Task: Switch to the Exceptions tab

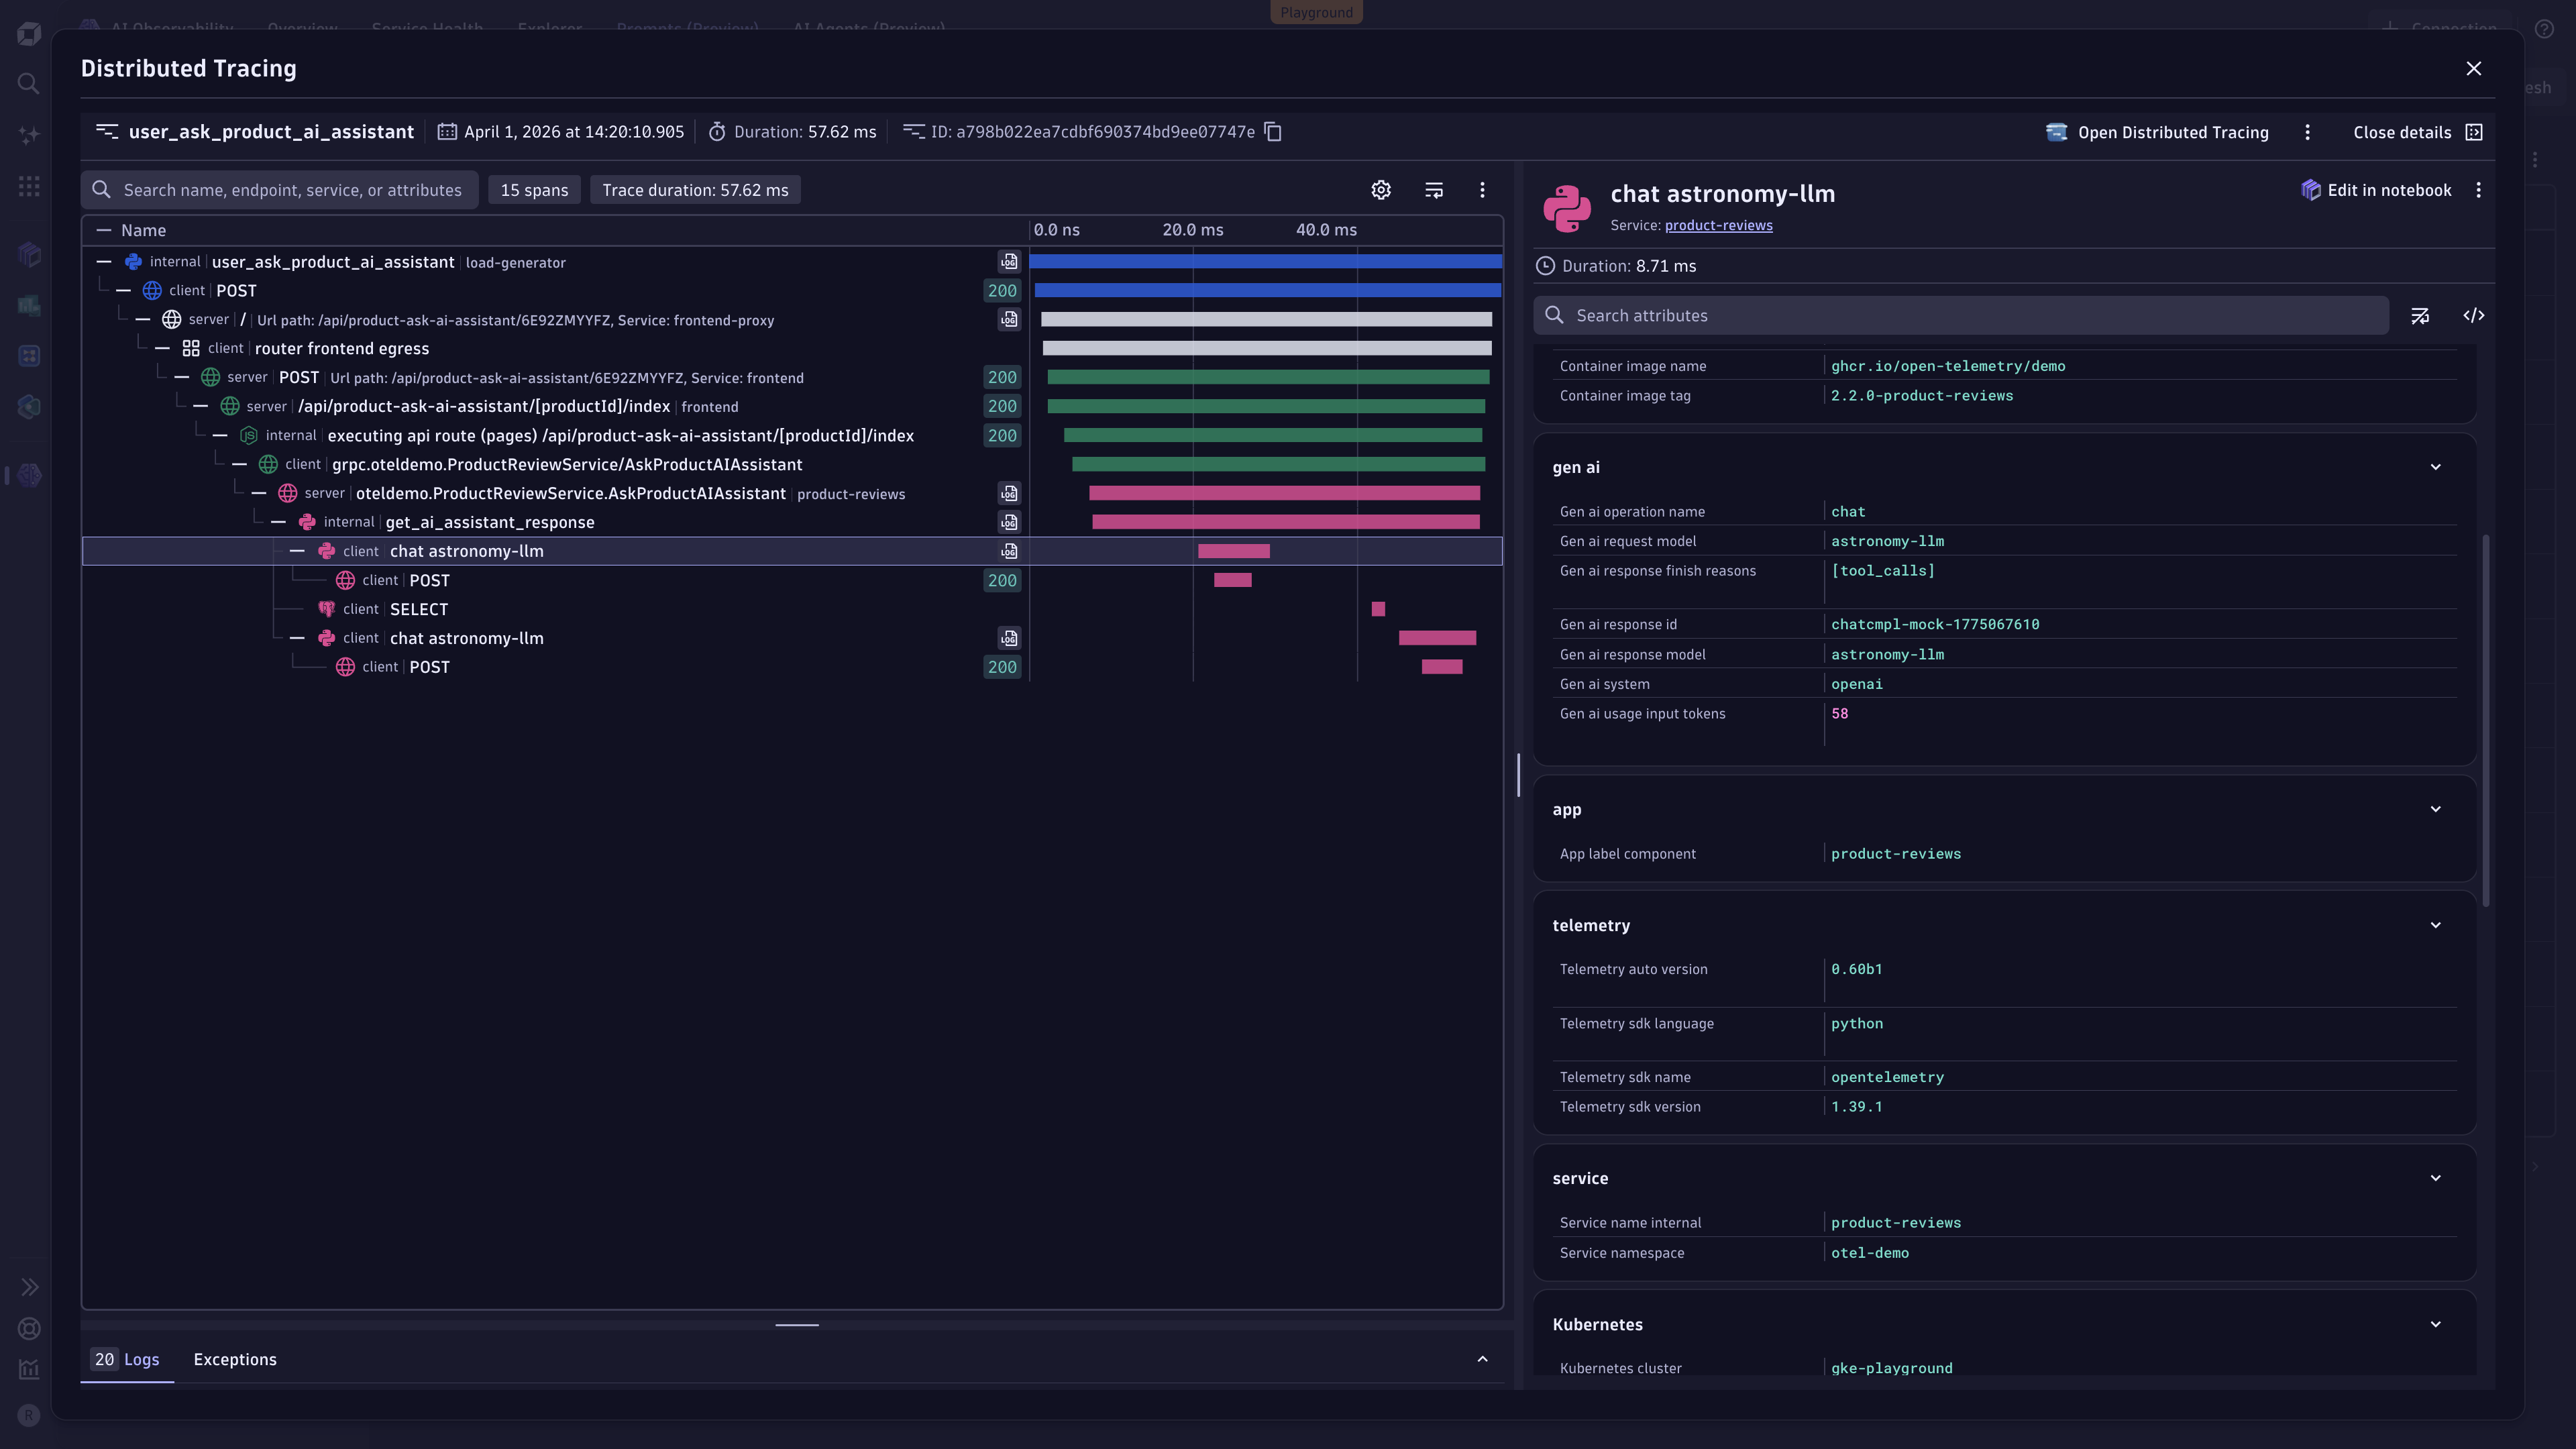Action: pyautogui.click(x=234, y=1359)
